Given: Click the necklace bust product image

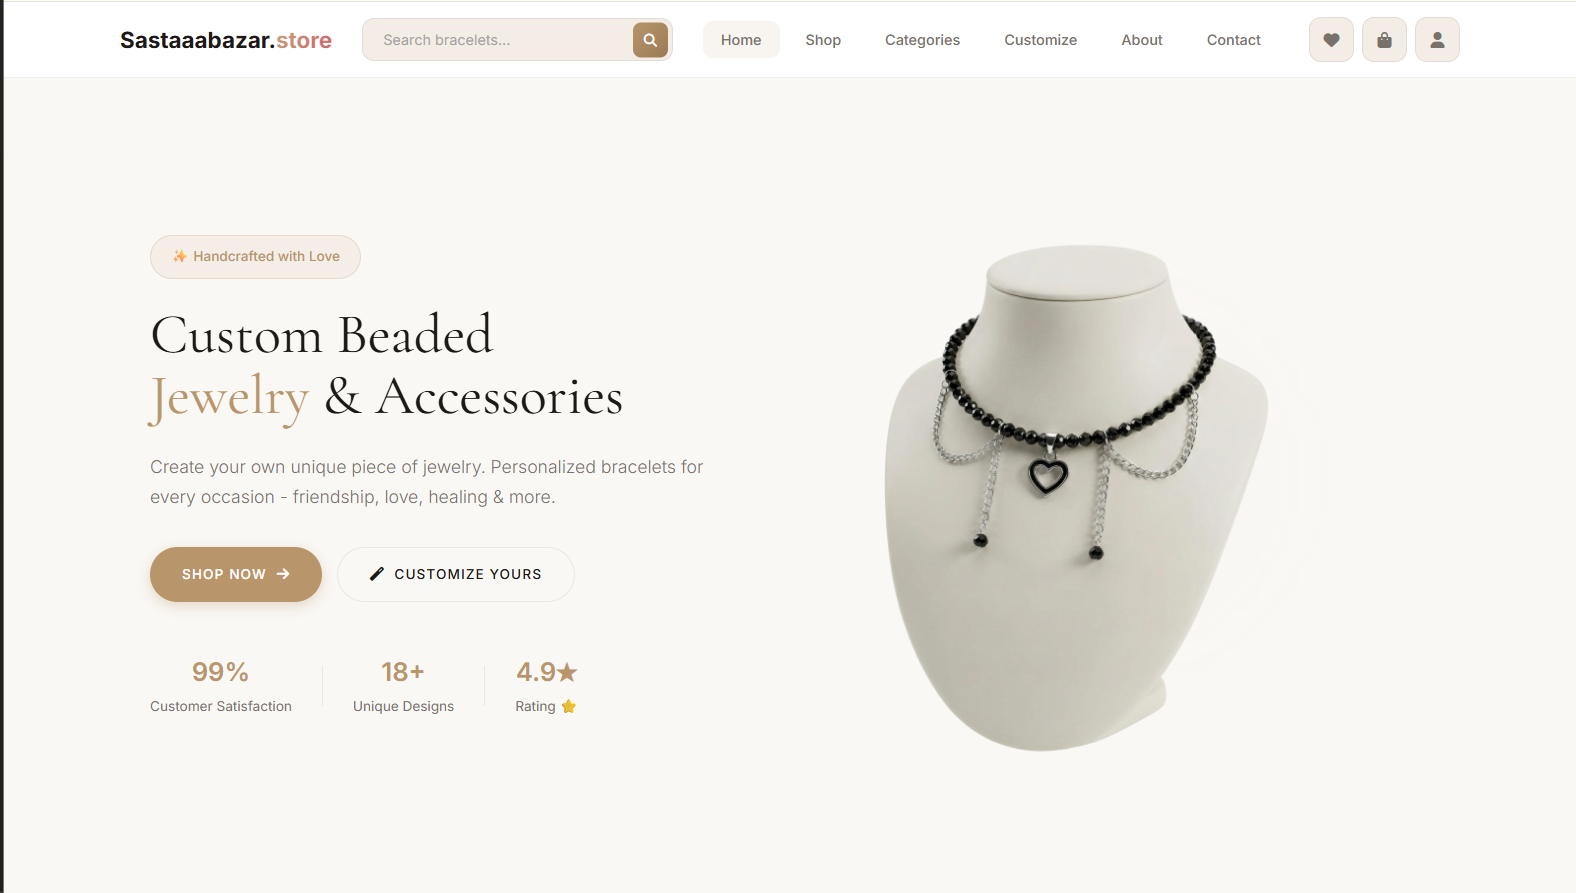Looking at the screenshot, I should [1078, 497].
